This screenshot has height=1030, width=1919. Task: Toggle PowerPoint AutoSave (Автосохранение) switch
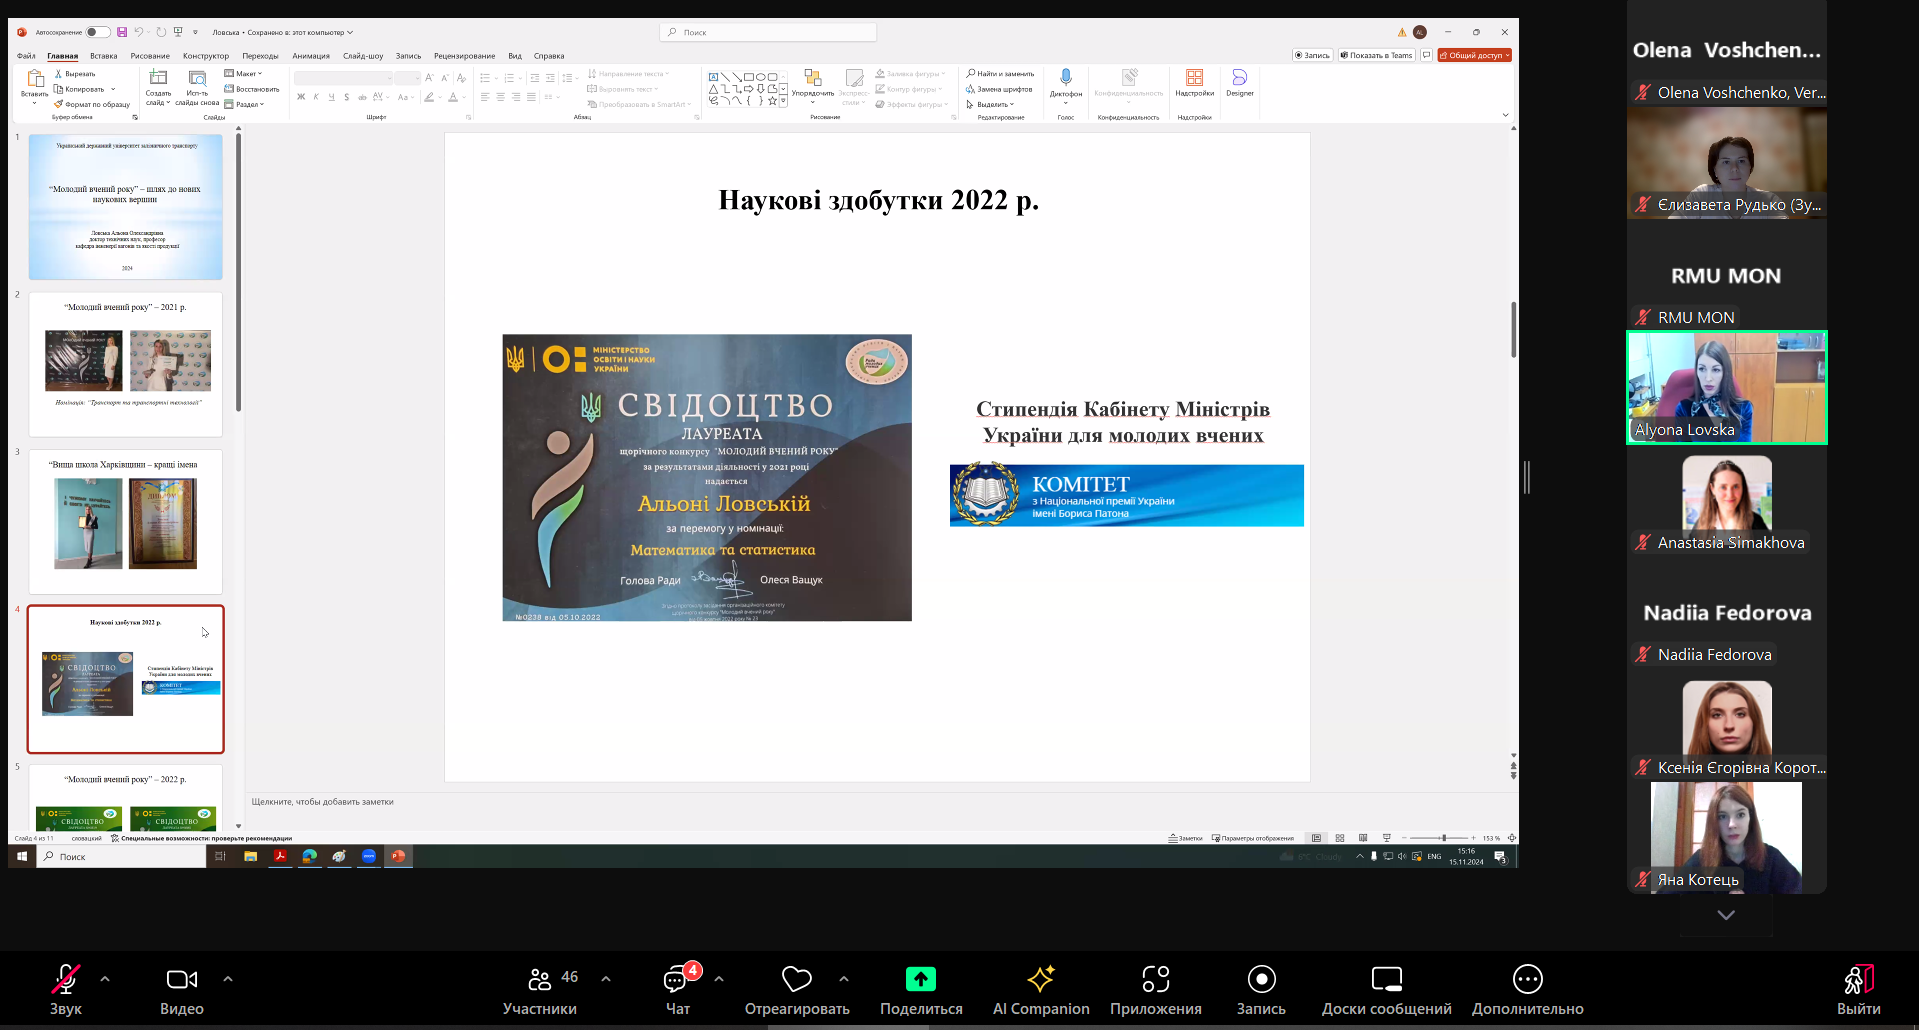[98, 32]
